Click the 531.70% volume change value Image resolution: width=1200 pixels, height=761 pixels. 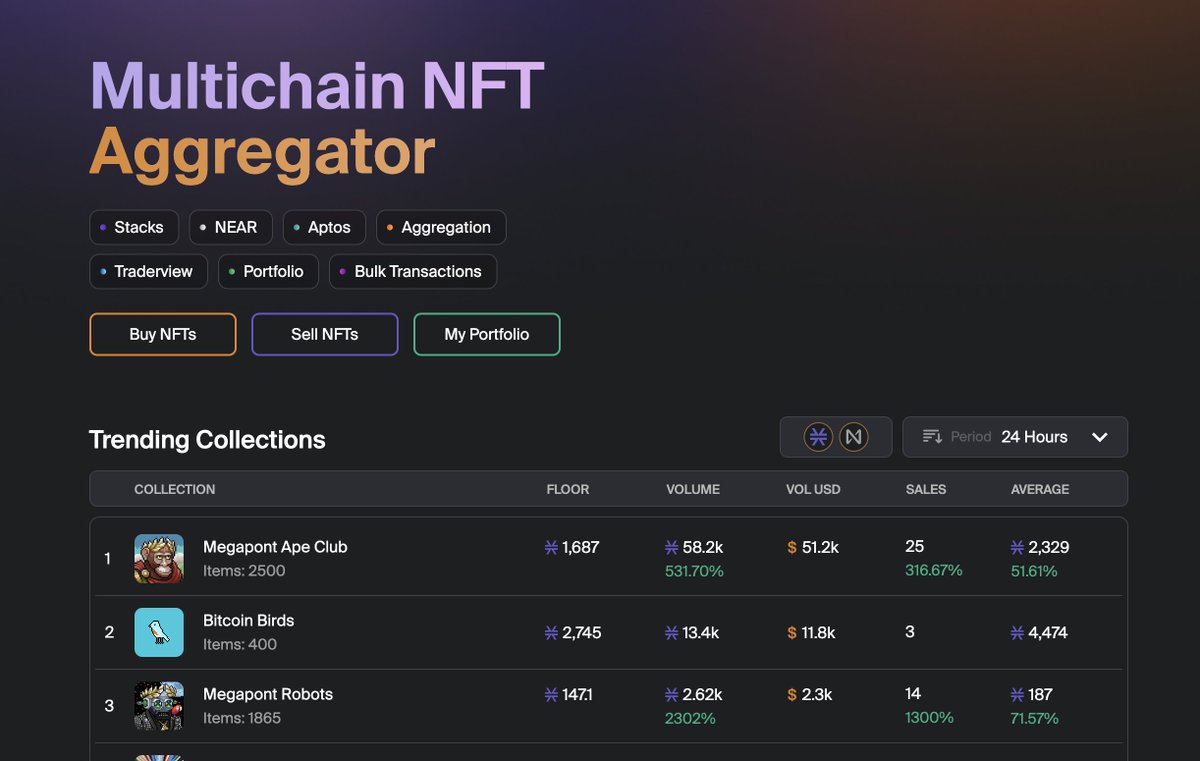click(694, 571)
